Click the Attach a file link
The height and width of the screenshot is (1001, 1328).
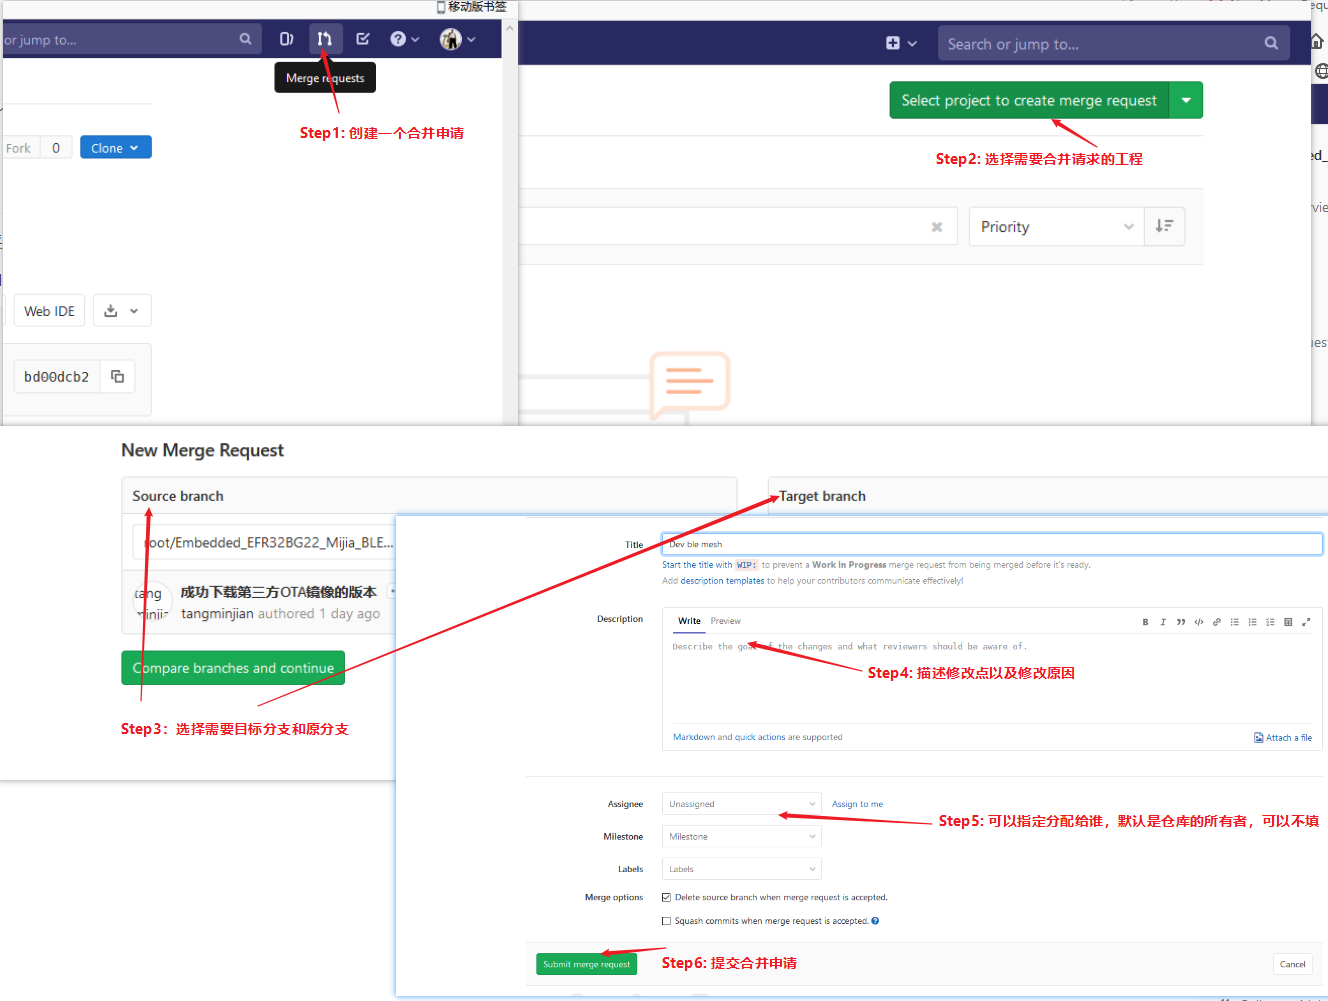tap(1283, 738)
